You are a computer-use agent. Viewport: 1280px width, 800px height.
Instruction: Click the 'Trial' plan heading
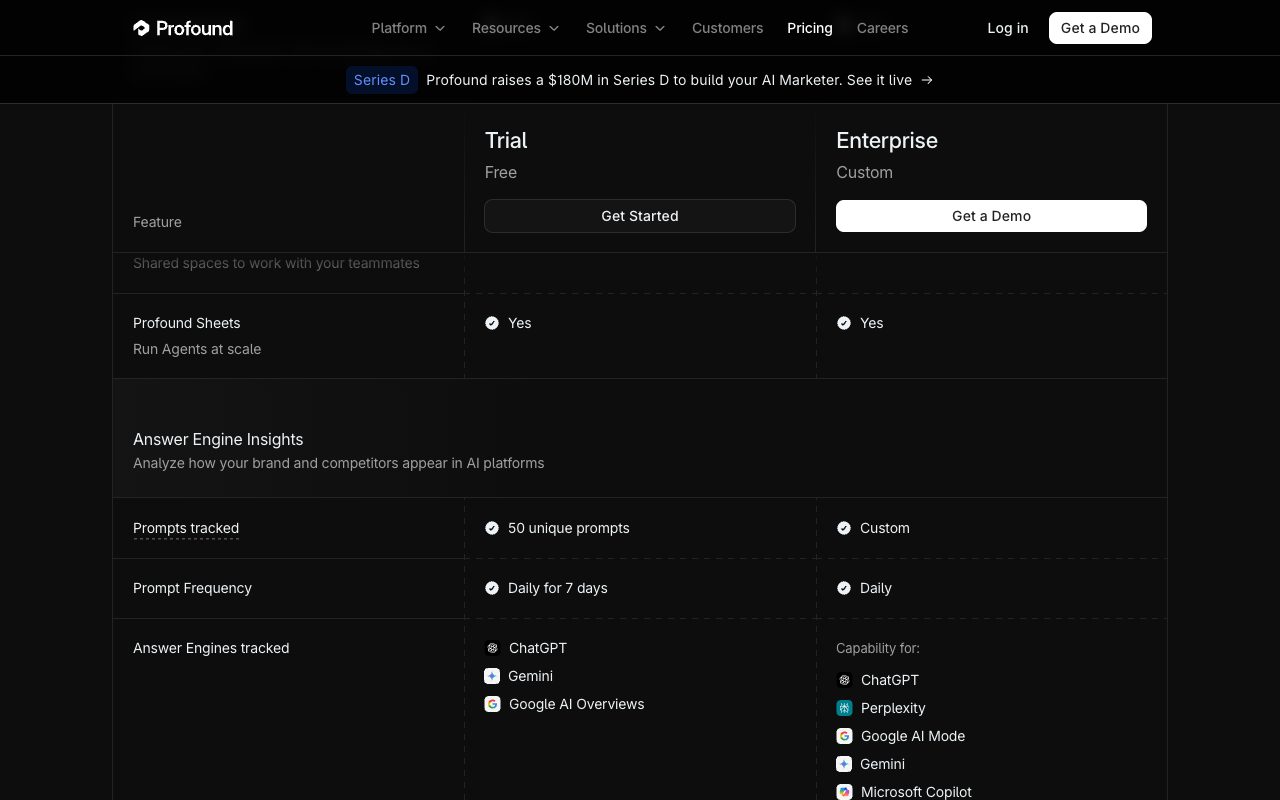click(506, 140)
